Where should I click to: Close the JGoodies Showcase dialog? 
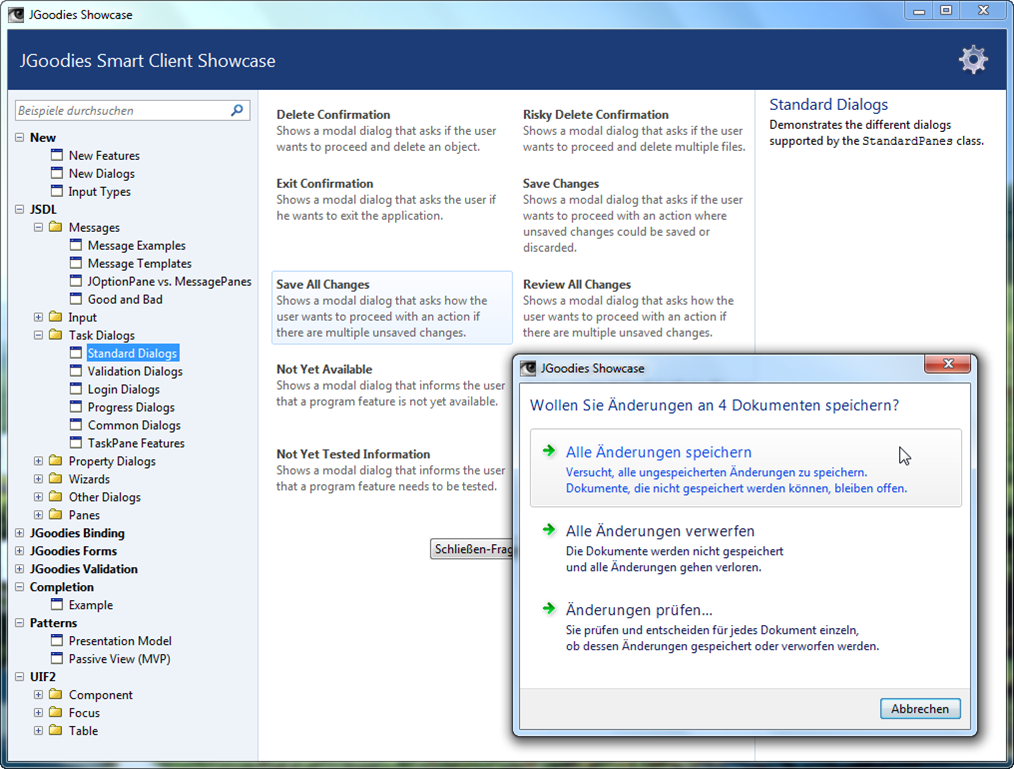(x=948, y=363)
